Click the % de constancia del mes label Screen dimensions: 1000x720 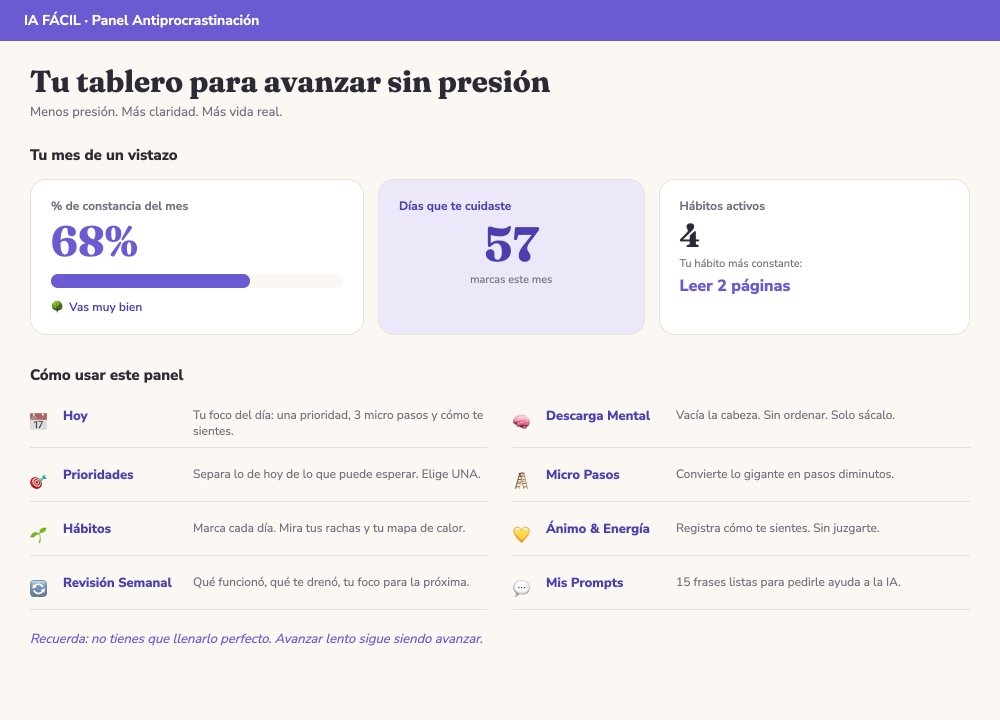coord(120,206)
